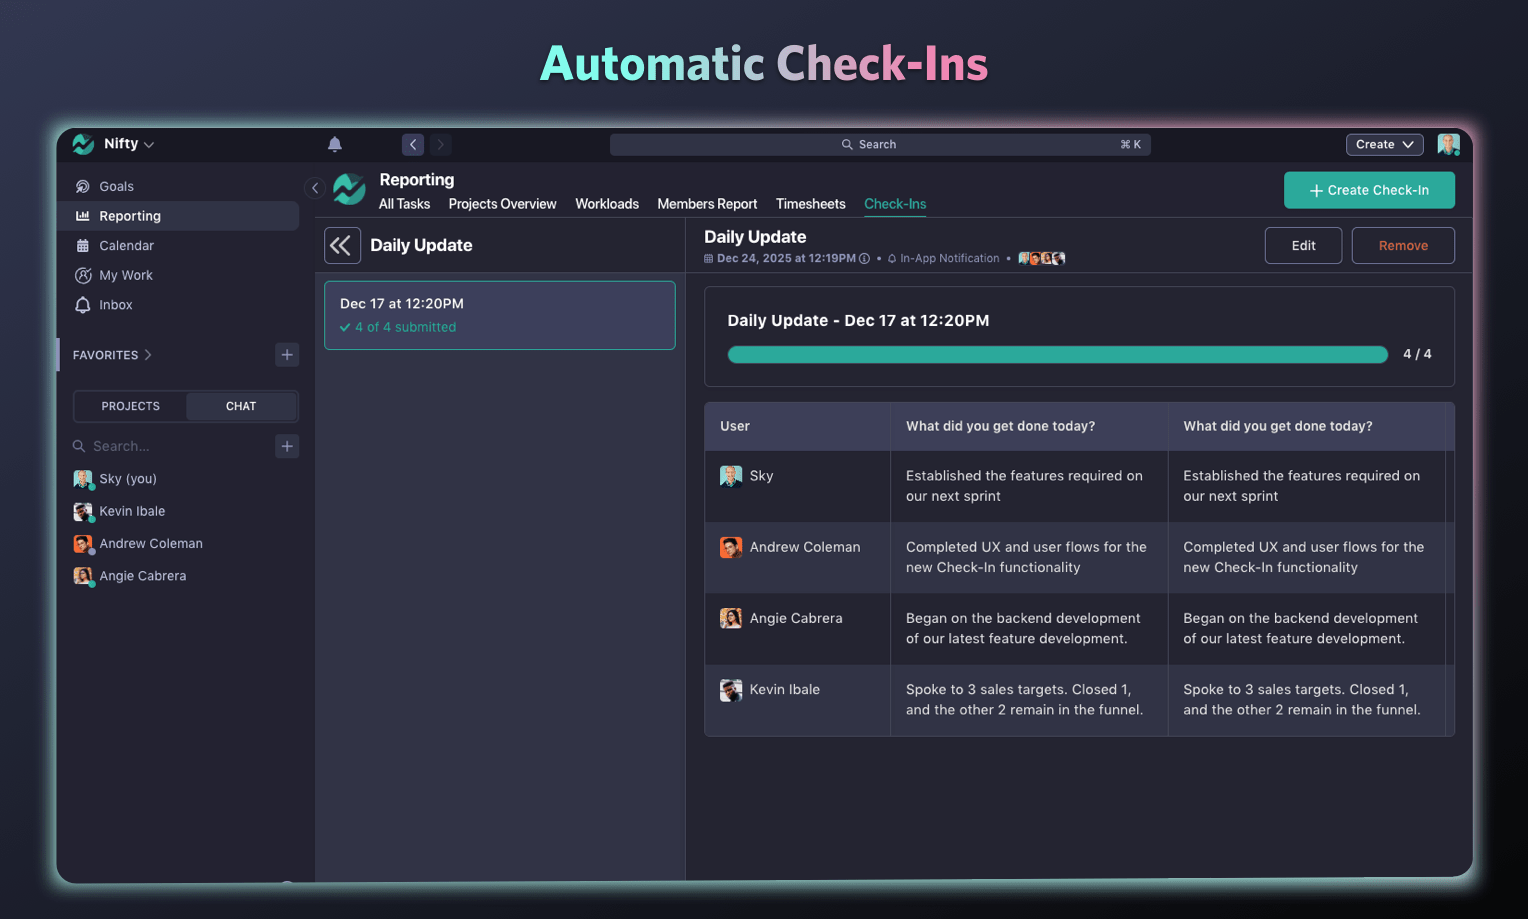Click the info icon beside the check-in date
Screen dimensions: 1528x919
[864, 258]
